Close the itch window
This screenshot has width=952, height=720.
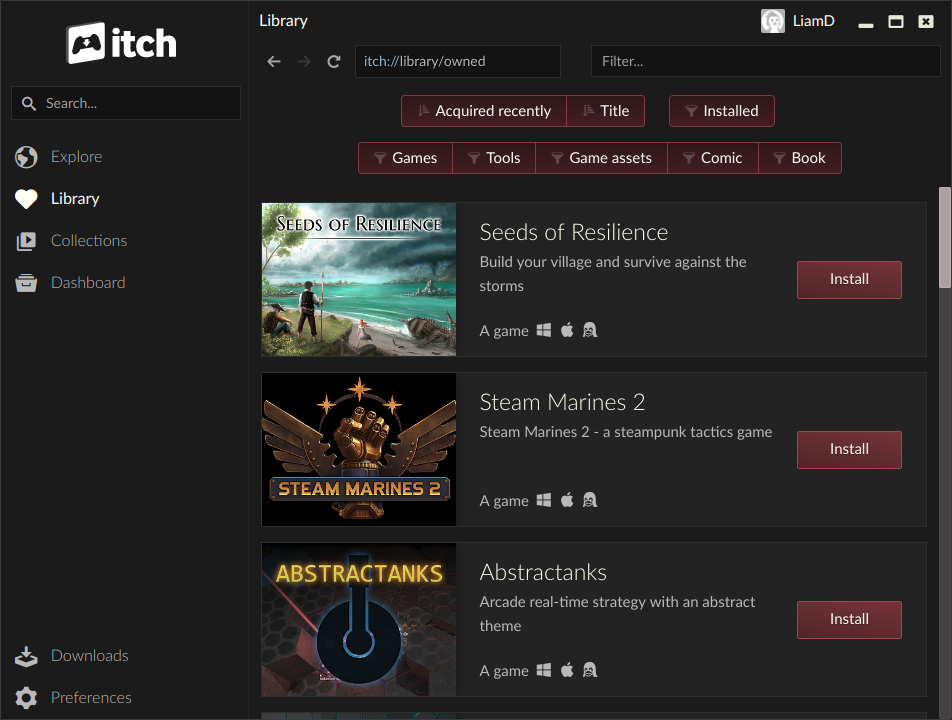coord(925,22)
